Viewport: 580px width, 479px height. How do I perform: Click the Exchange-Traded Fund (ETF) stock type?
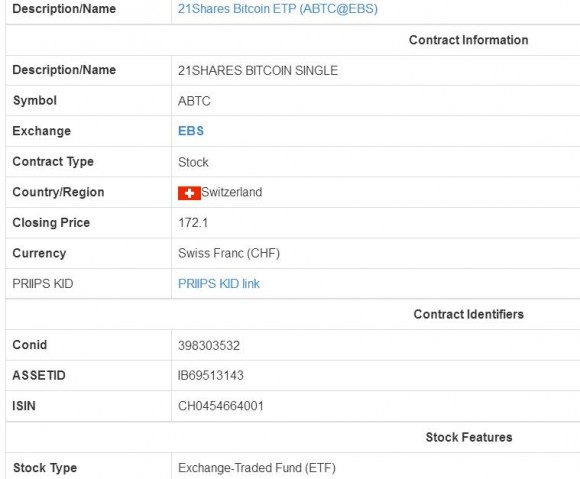click(x=257, y=468)
